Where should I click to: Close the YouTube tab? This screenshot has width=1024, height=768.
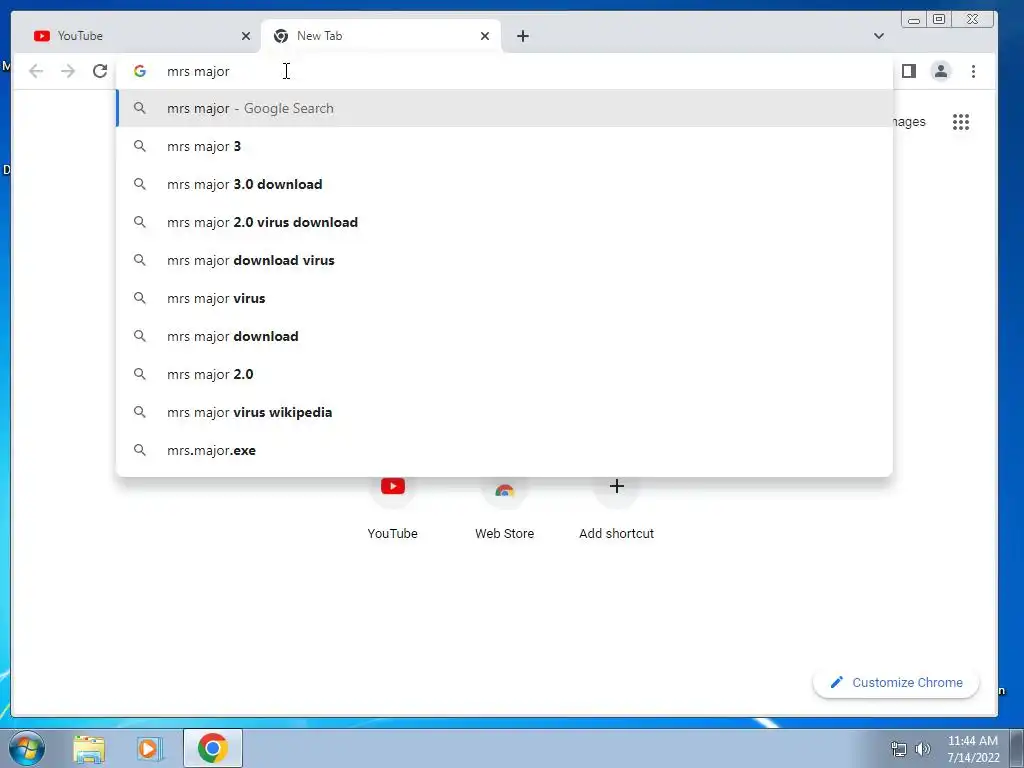point(246,36)
